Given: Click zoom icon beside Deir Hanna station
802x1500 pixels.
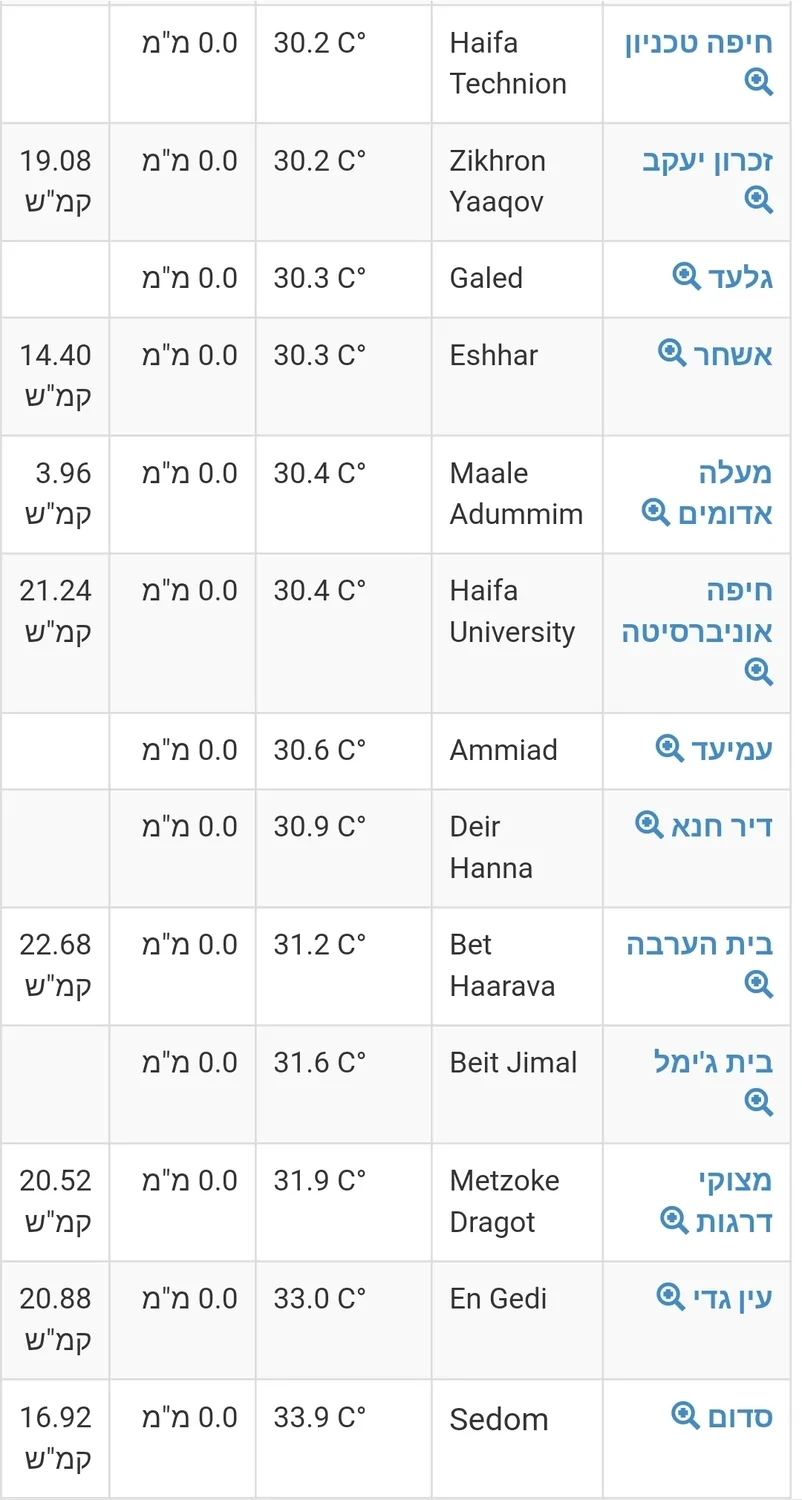Looking at the screenshot, I should (x=650, y=824).
